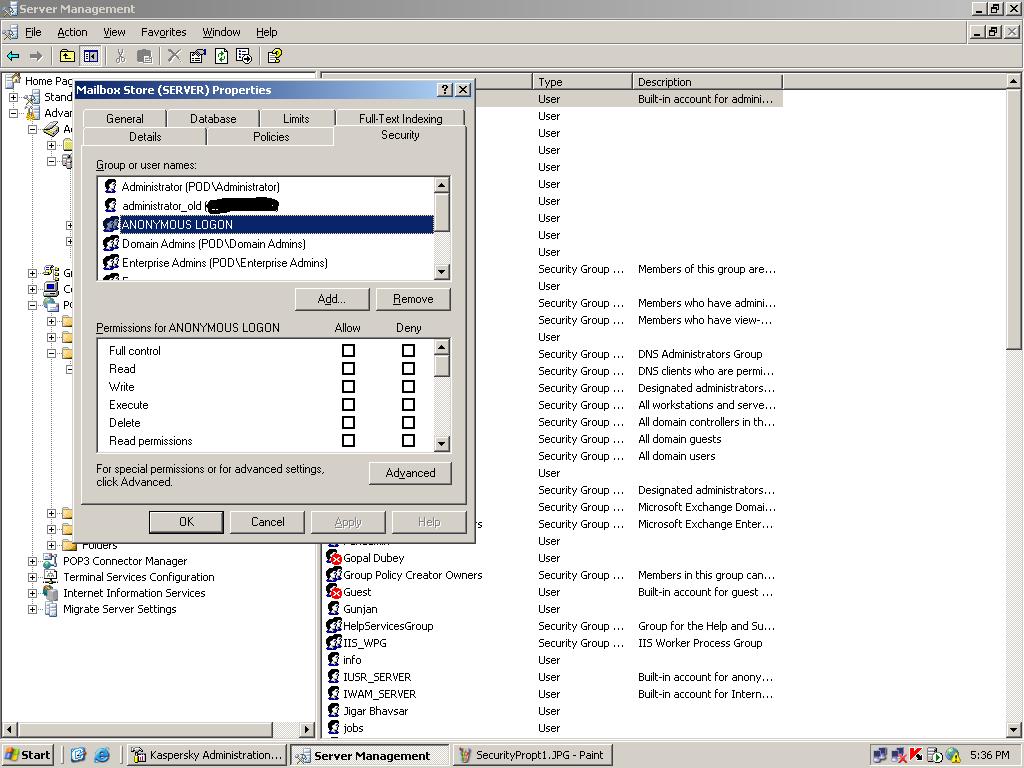The width and height of the screenshot is (1024, 768).
Task: Click the Export List toolbar icon
Action: 244,56
